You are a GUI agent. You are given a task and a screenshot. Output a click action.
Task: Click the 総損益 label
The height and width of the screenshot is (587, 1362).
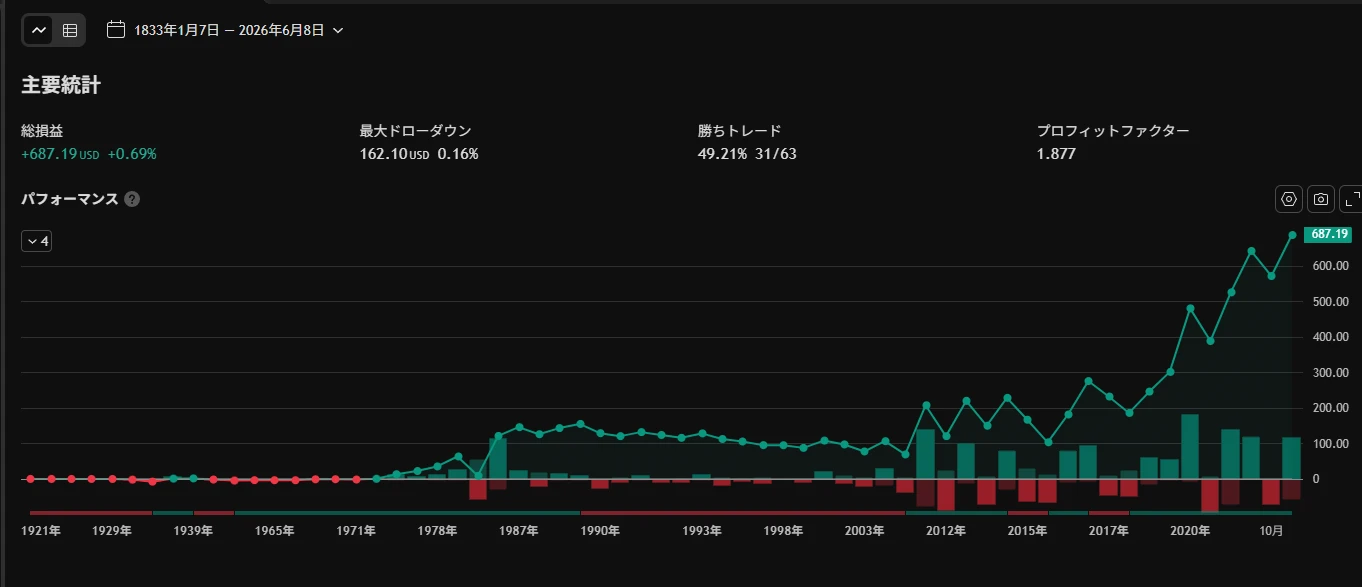click(42, 131)
